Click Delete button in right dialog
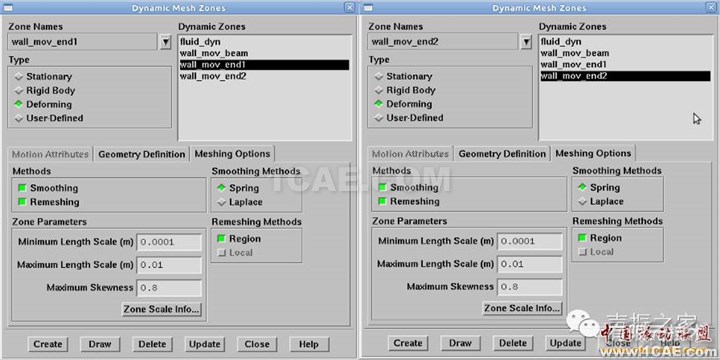 (513, 343)
